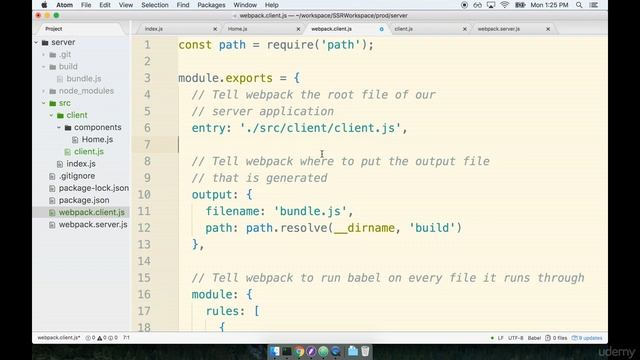Open the Apple menu
The height and width of the screenshot is (360, 640).
click(44, 5)
